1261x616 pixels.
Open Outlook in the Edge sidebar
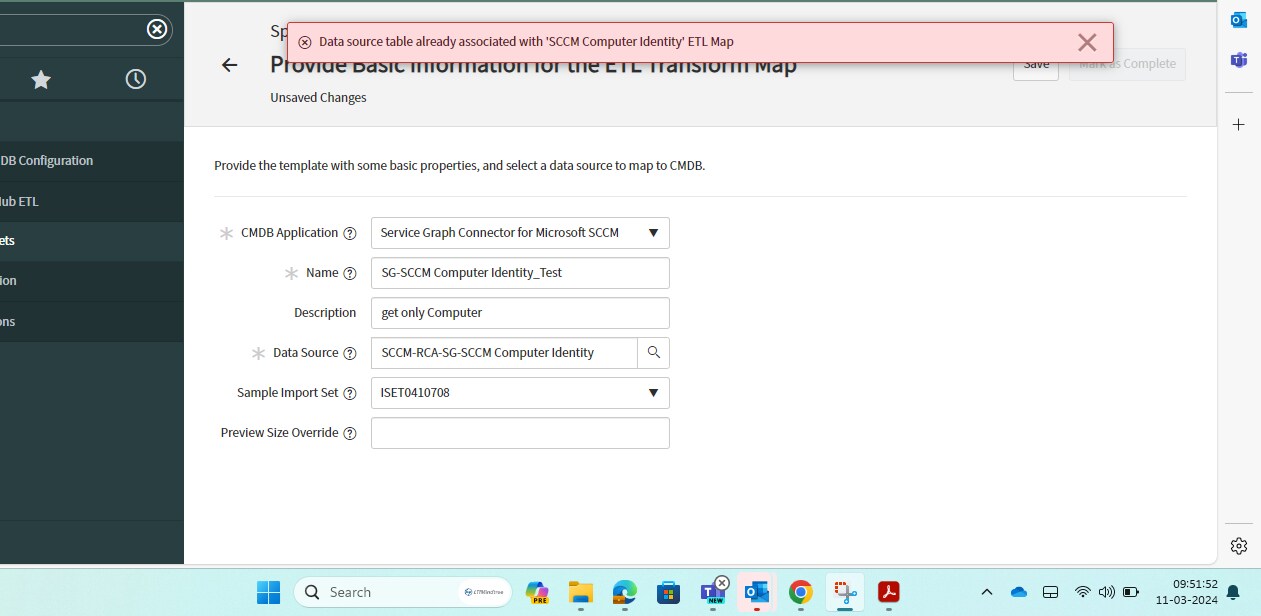1239,19
